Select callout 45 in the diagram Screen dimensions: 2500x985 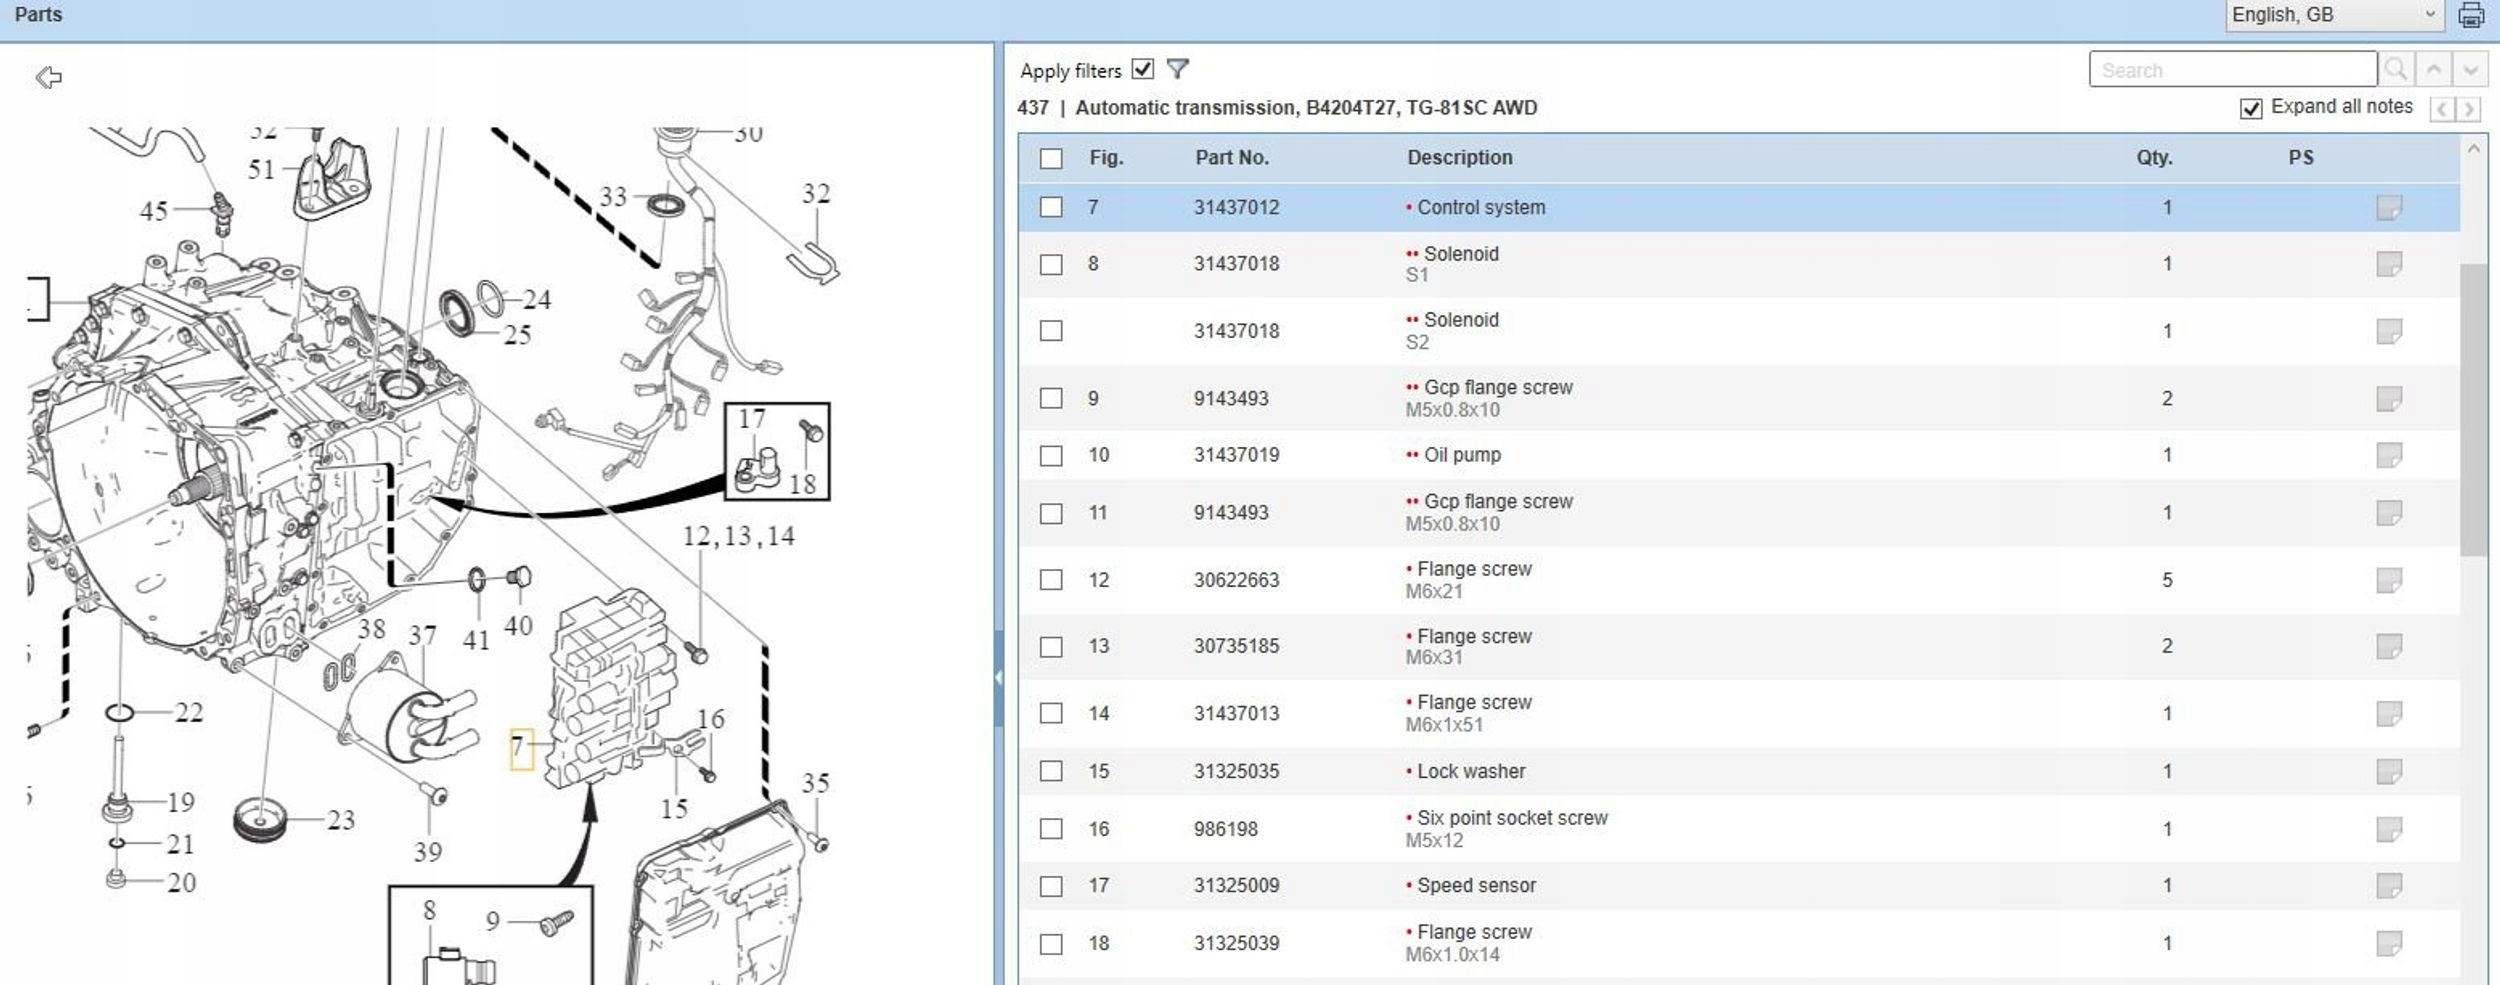click(x=154, y=211)
